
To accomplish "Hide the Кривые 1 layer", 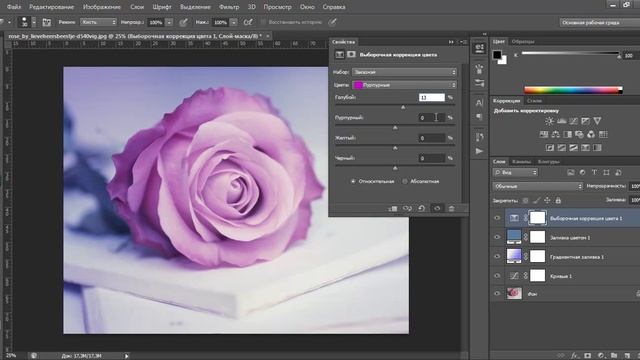I will pos(497,276).
